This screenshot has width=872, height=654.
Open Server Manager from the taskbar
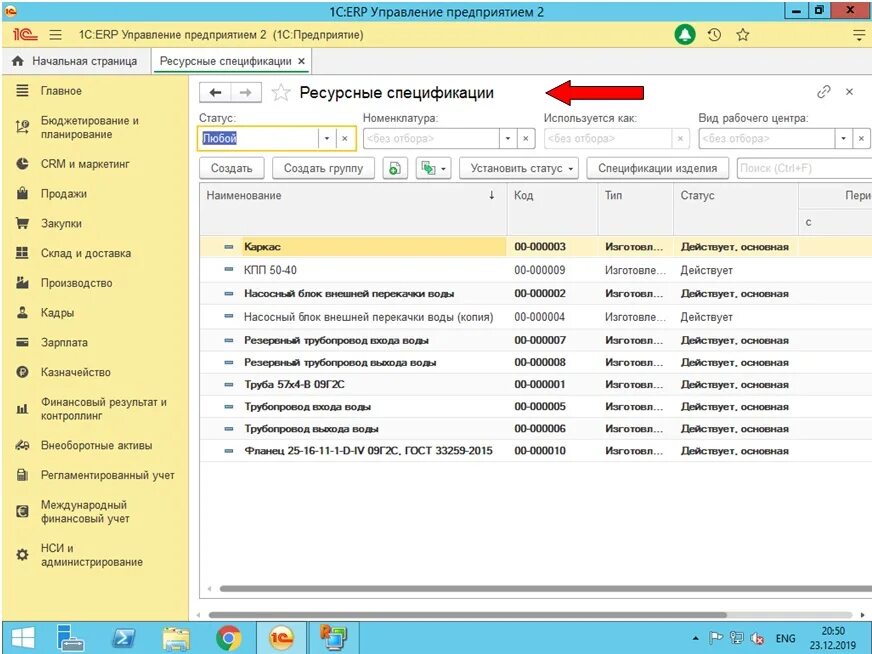click(71, 638)
